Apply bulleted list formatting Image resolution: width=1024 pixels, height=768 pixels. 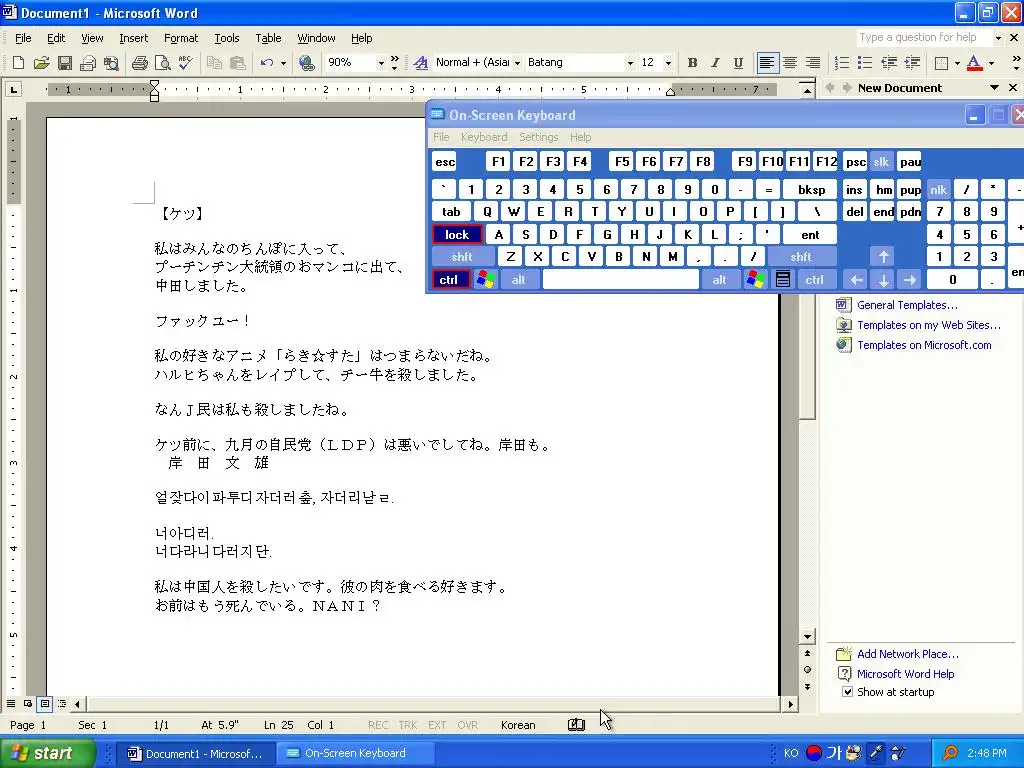865,63
